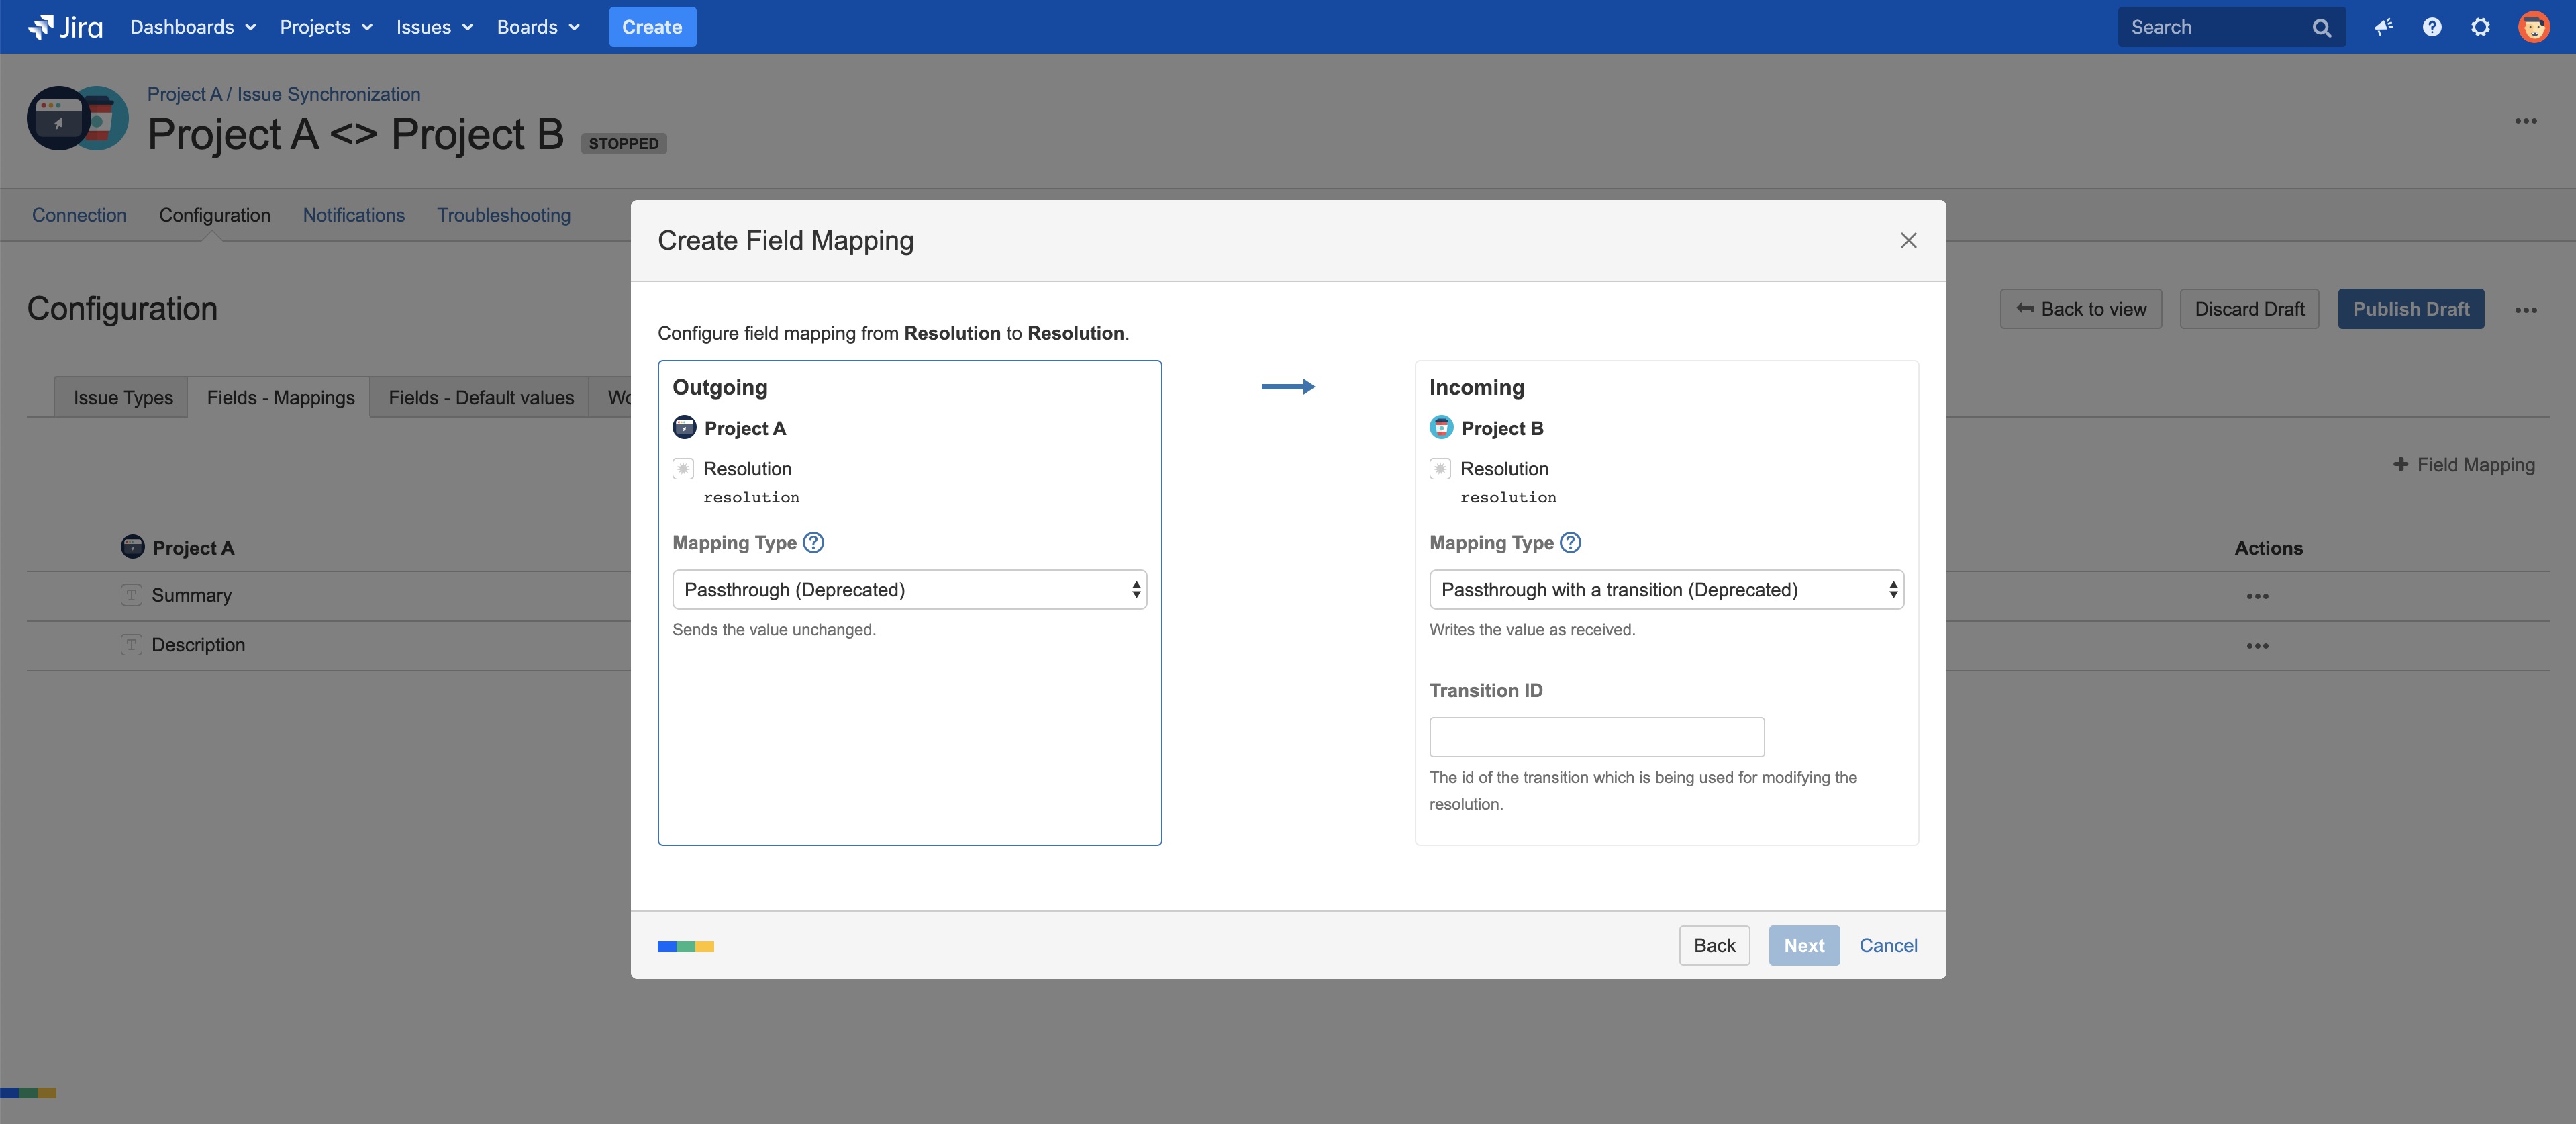Click the Back button in dialog
Image resolution: width=2576 pixels, height=1124 pixels.
pyautogui.click(x=1714, y=945)
